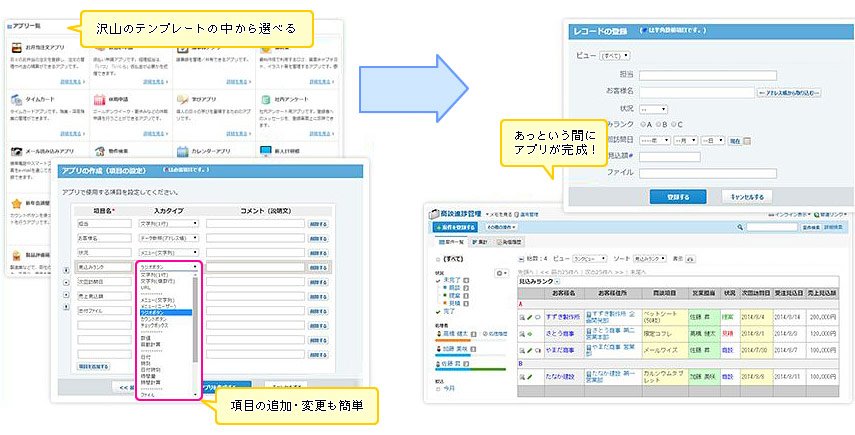This screenshot has height=435, width=855.
Task: Open the input type dropdown for 担当 row
Action: [x=168, y=223]
